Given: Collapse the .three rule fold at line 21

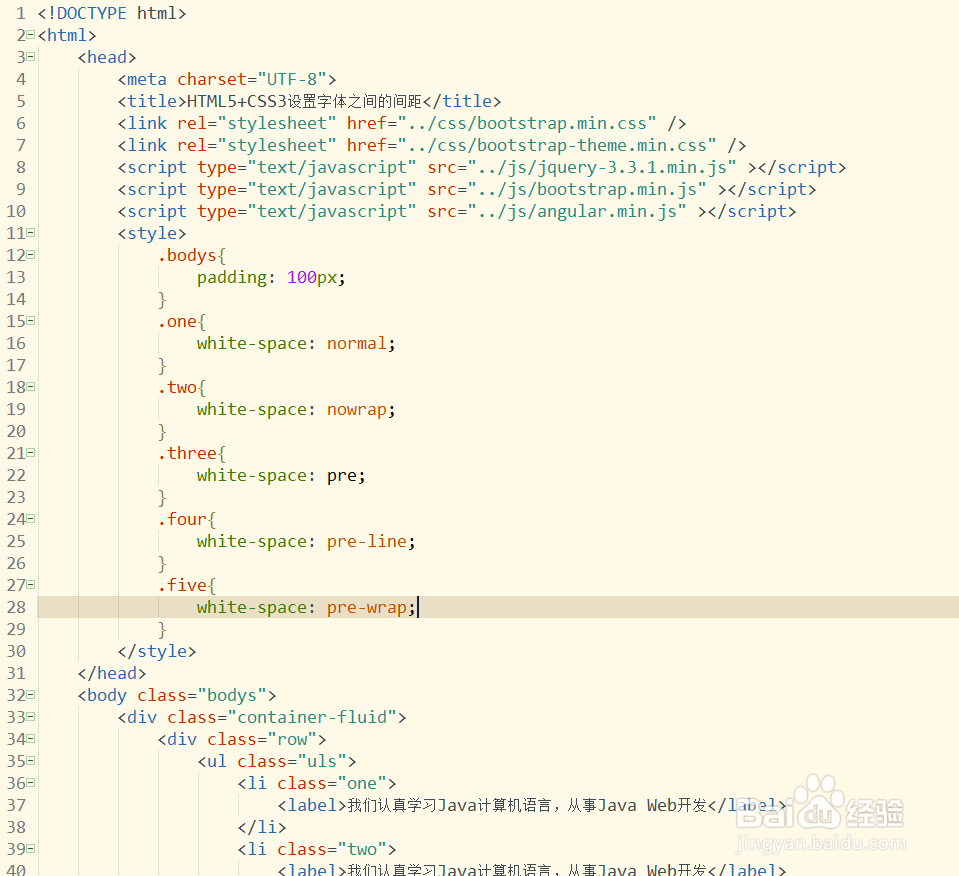Looking at the screenshot, I should tap(31, 453).
